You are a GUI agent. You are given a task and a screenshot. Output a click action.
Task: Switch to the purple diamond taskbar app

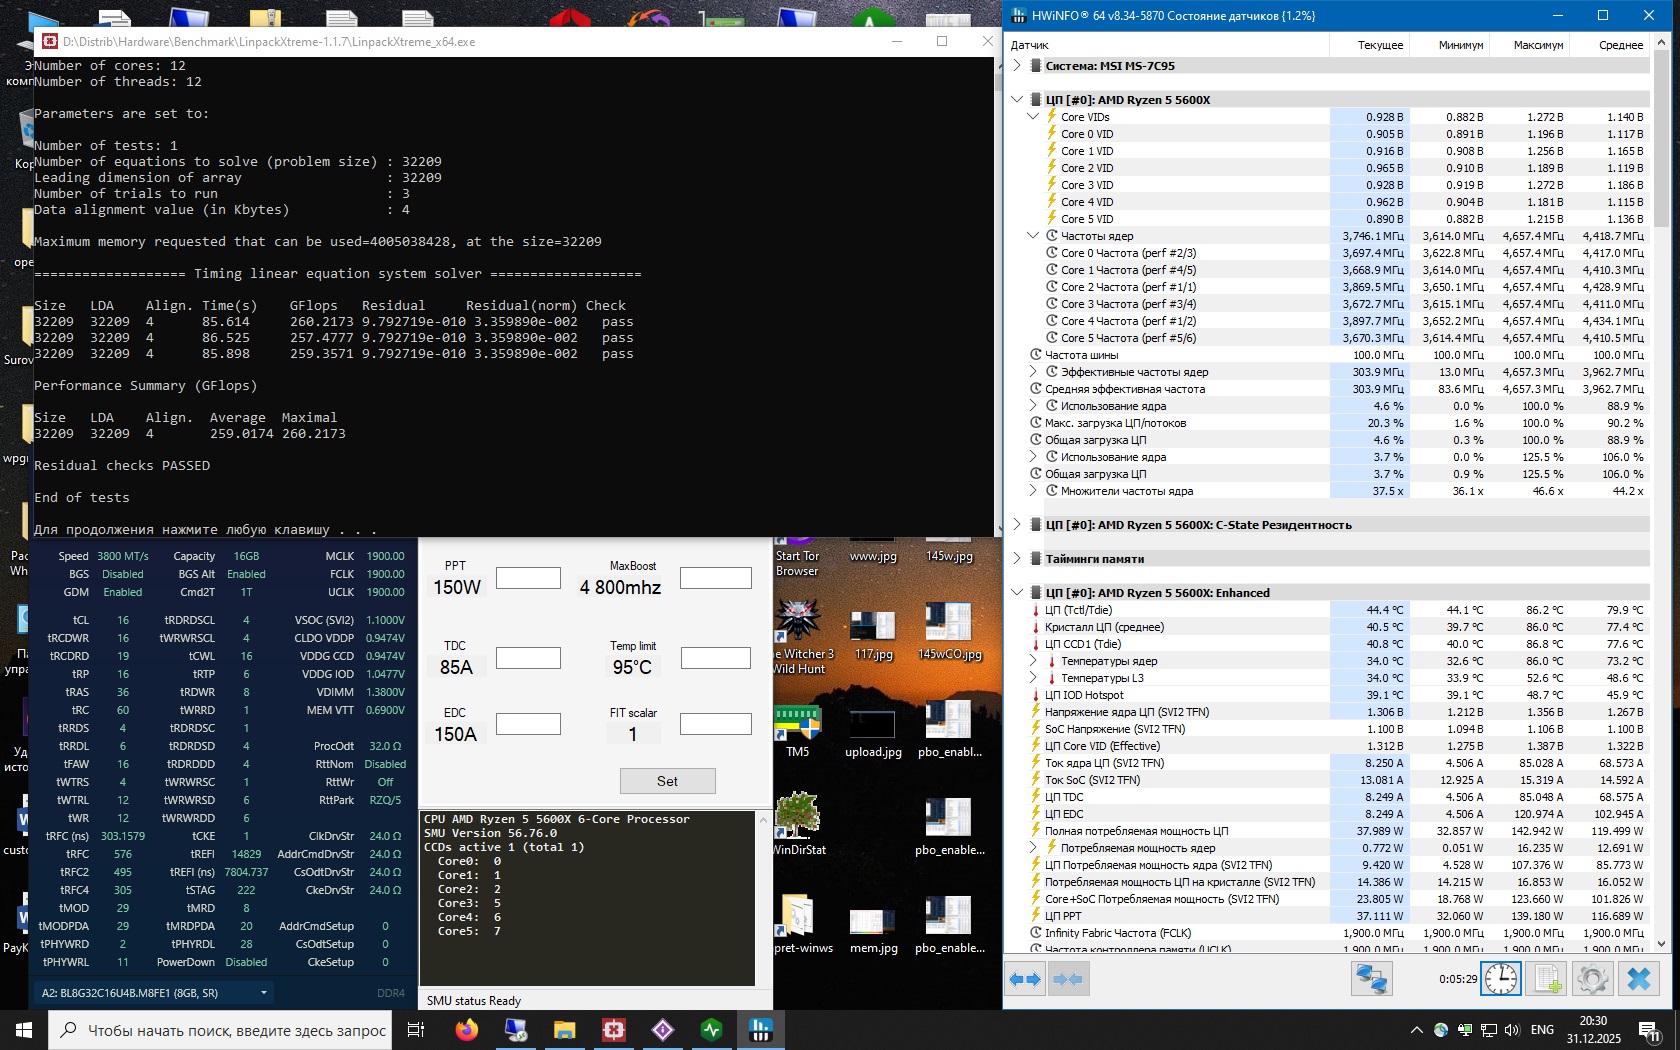[x=662, y=1029]
